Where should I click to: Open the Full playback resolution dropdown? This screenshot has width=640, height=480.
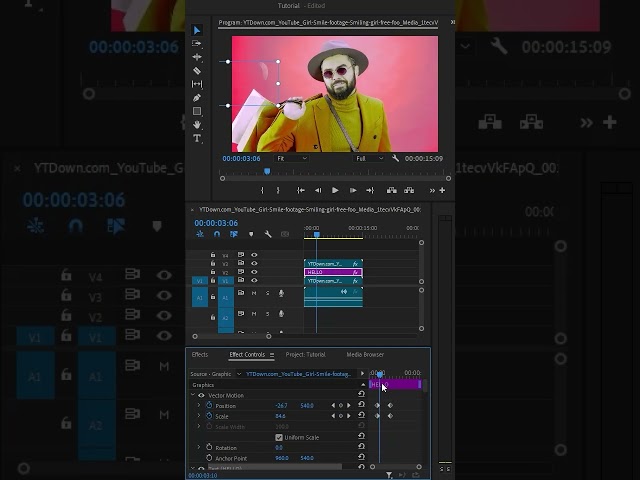pyautogui.click(x=369, y=158)
